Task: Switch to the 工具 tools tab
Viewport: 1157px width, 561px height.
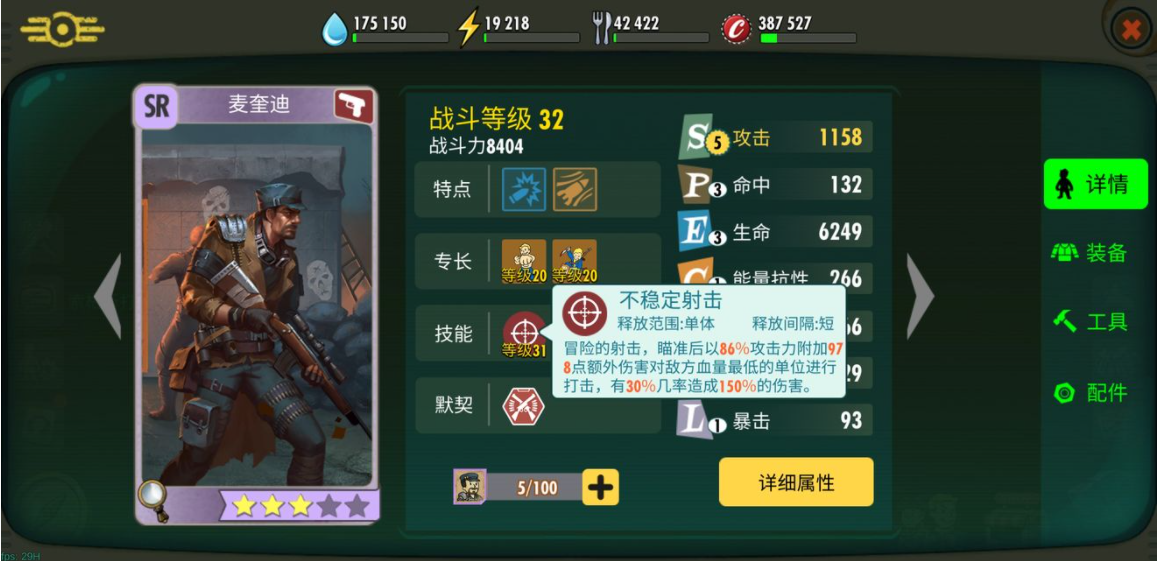Action: tap(1090, 322)
